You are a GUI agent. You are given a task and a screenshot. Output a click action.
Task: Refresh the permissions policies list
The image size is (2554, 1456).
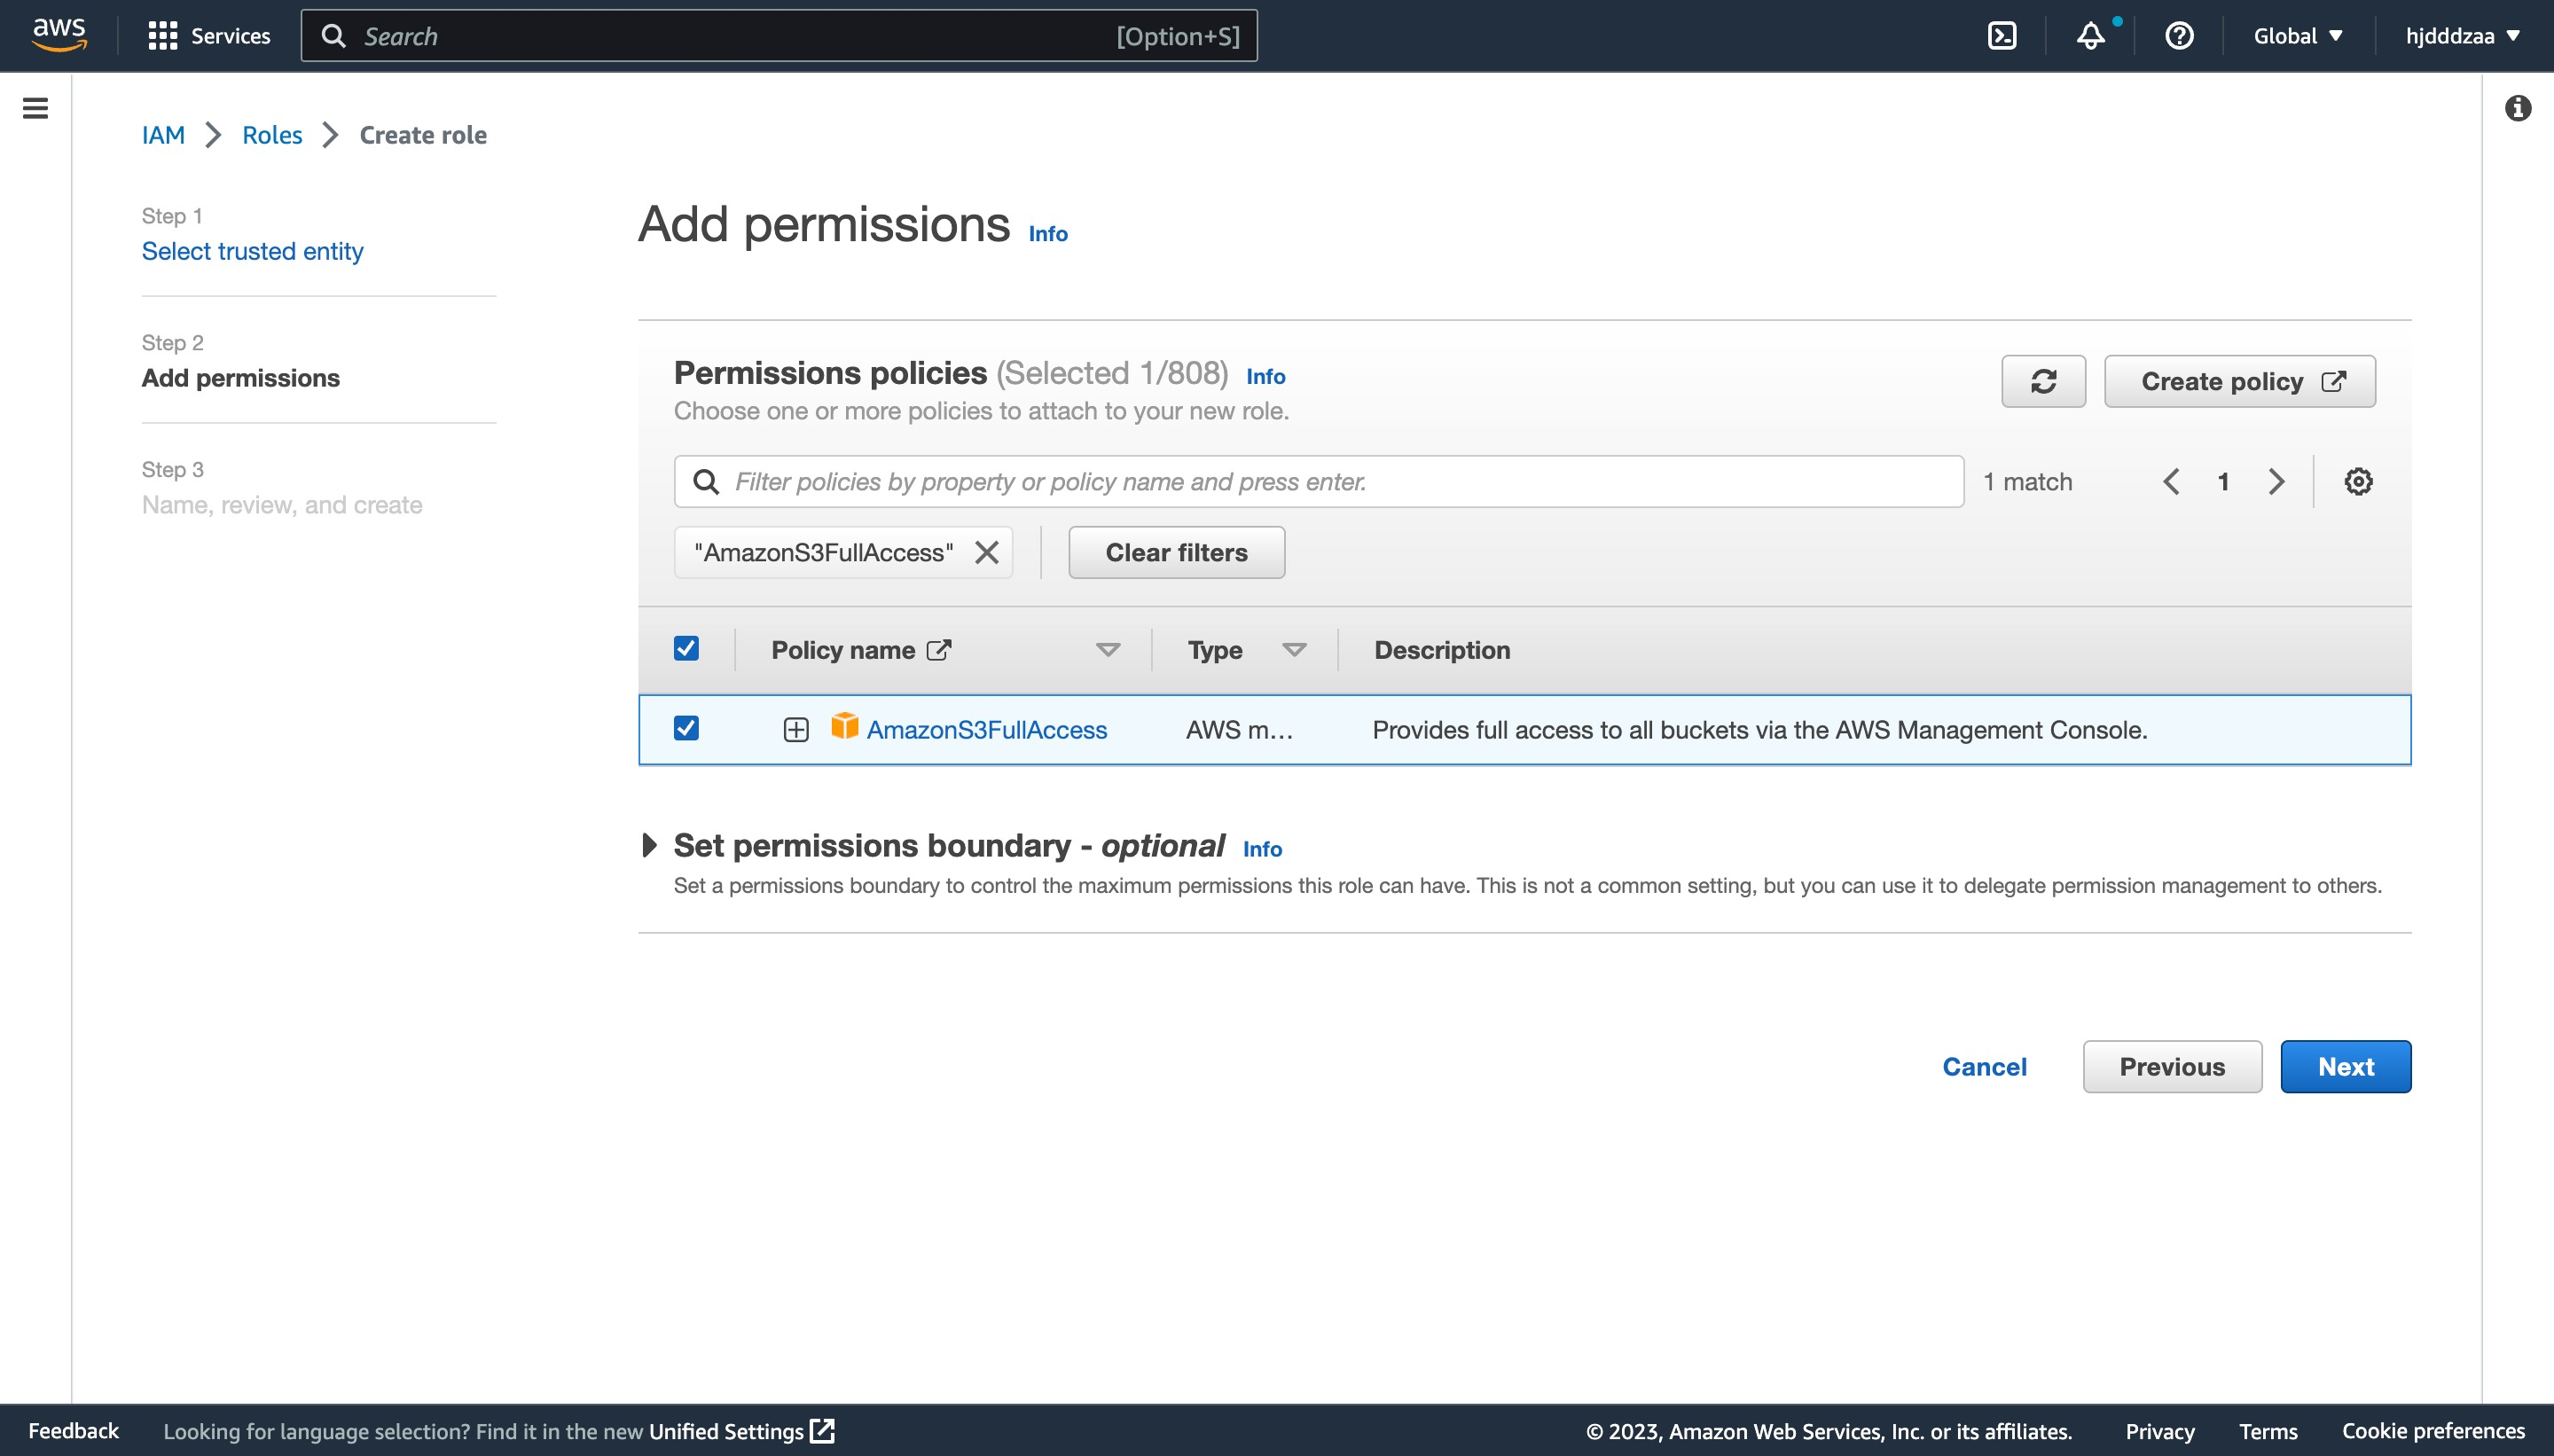point(2043,381)
